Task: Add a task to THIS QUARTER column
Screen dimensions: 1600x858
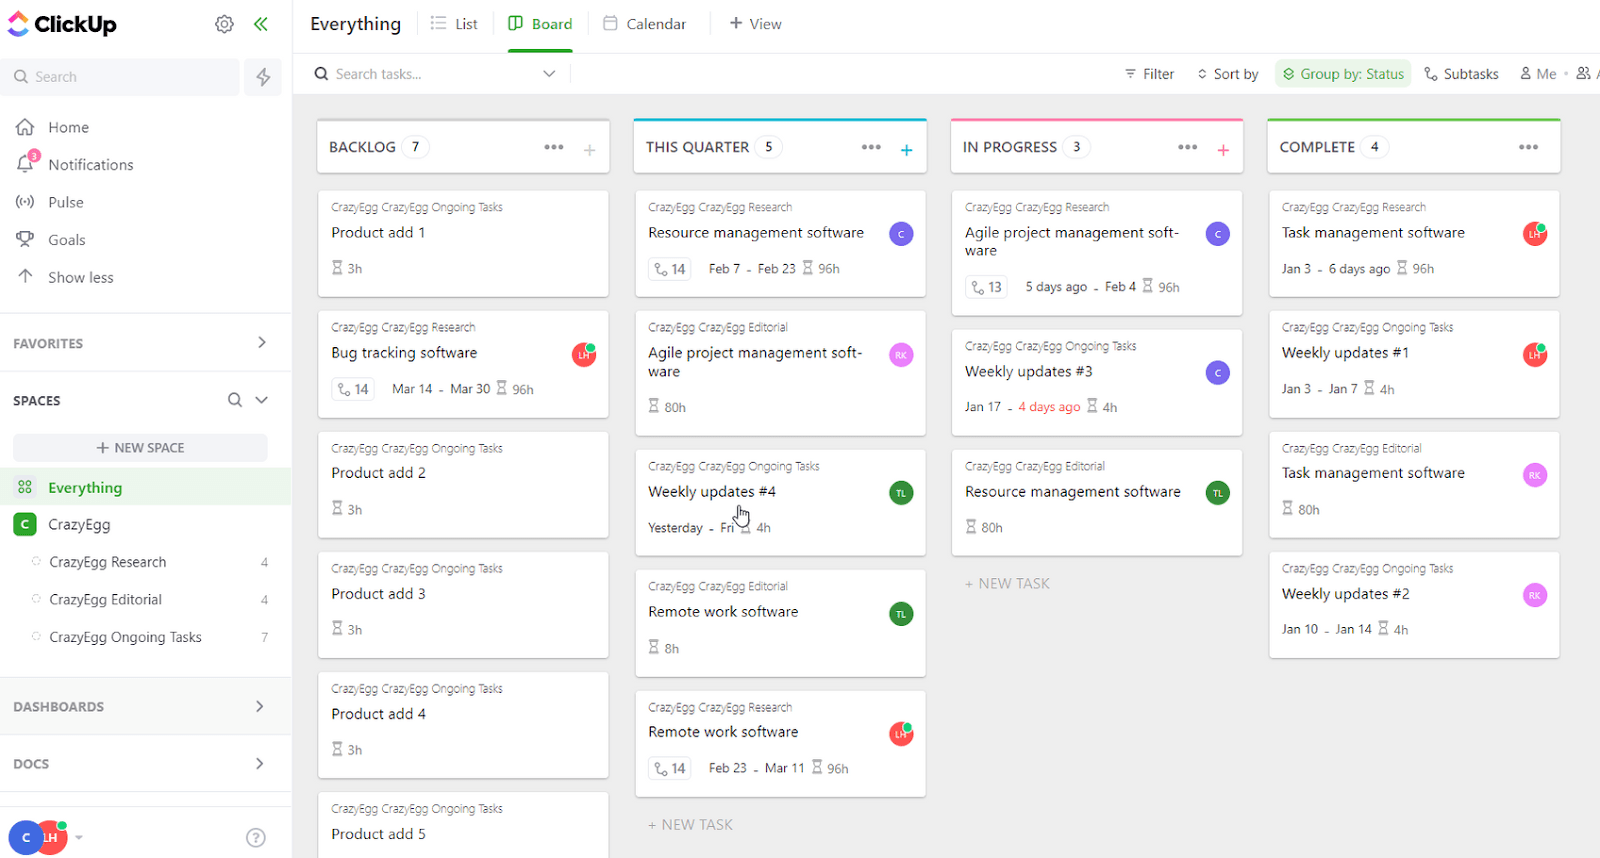Action: pos(906,150)
